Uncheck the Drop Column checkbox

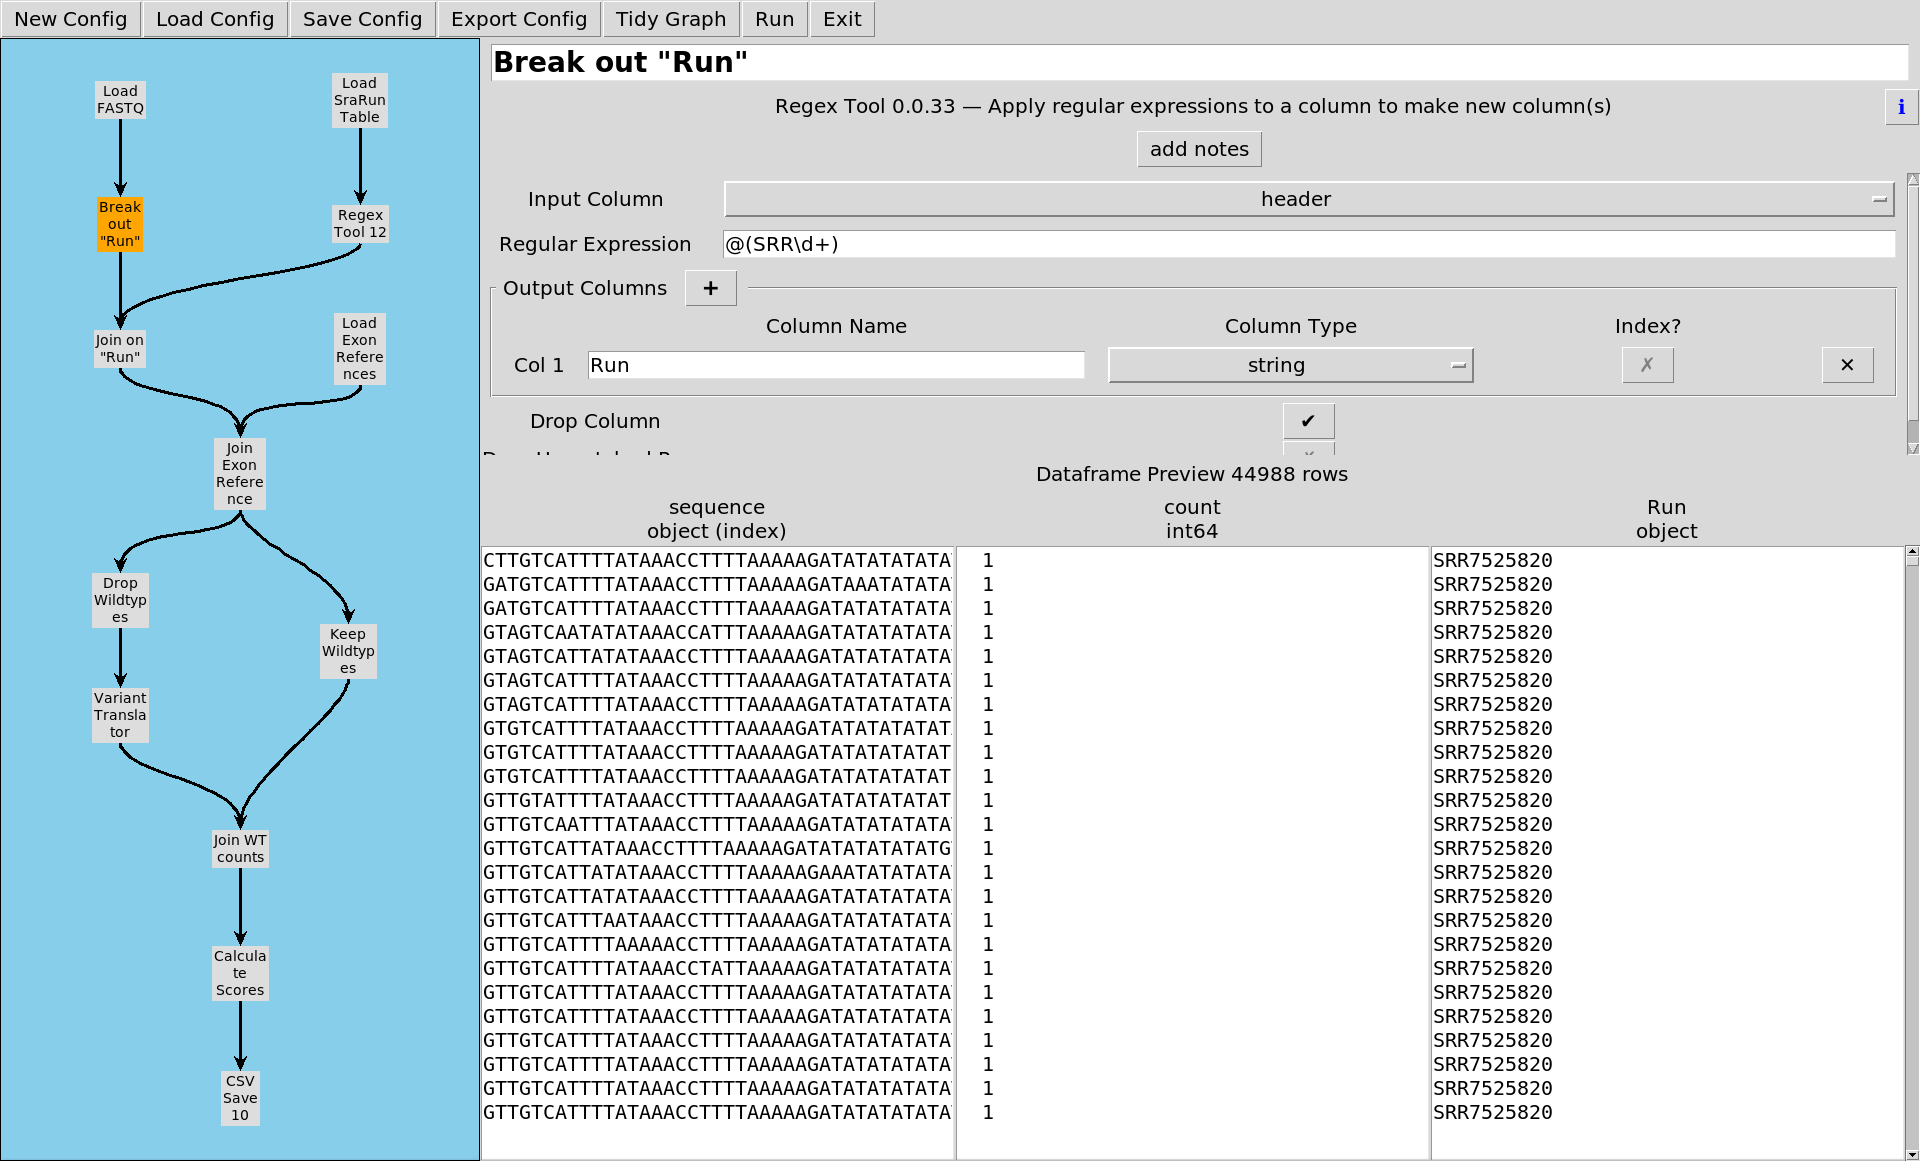tap(1307, 421)
